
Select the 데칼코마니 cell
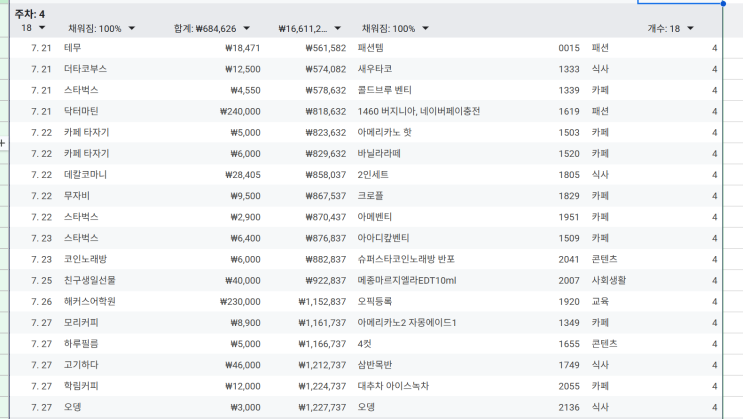point(85,175)
